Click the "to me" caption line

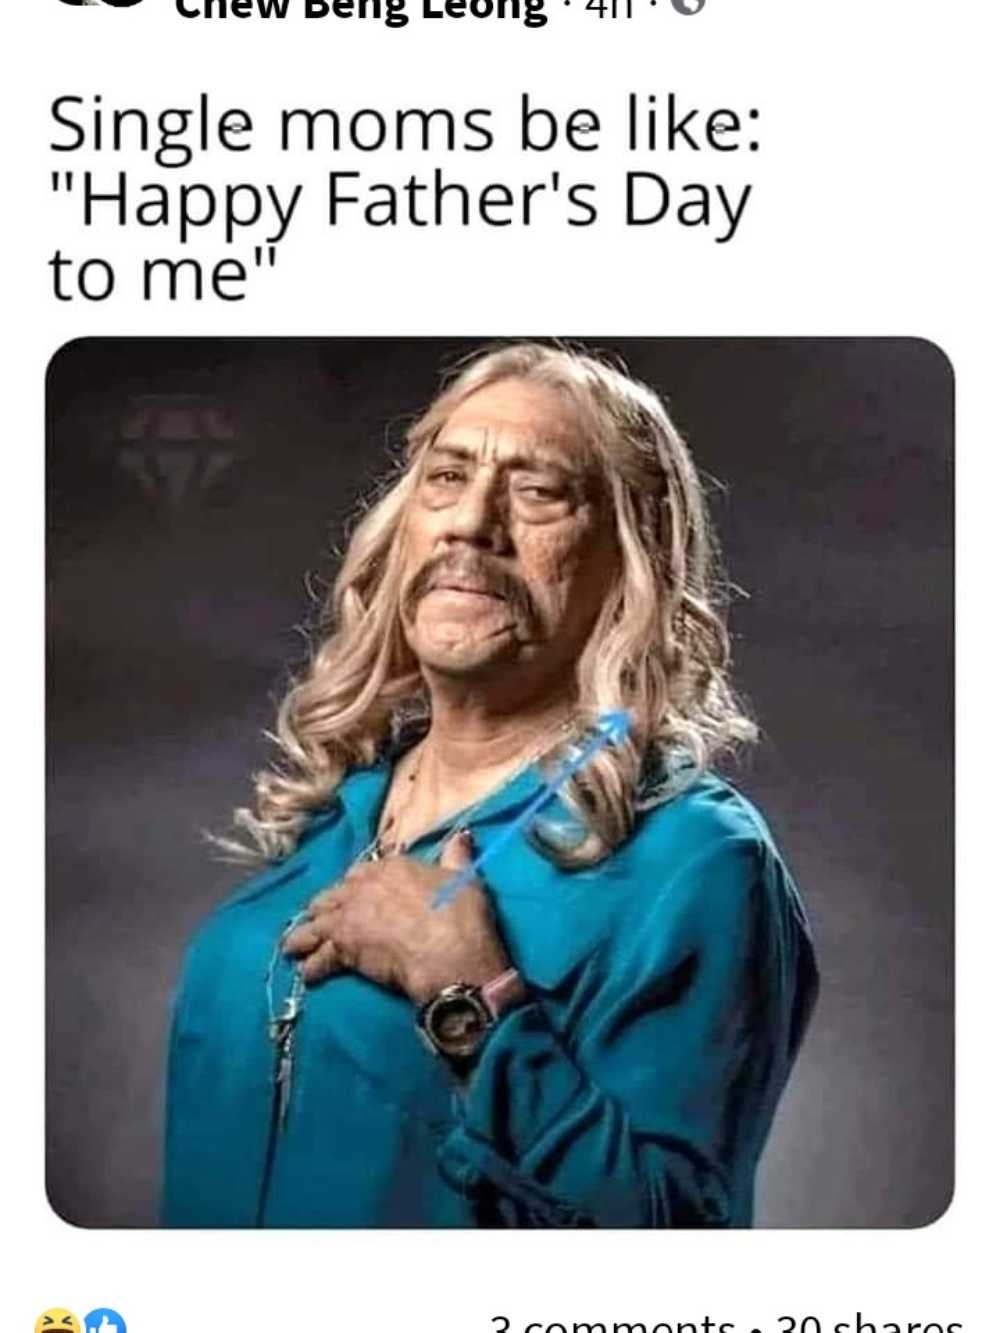(x=160, y=275)
